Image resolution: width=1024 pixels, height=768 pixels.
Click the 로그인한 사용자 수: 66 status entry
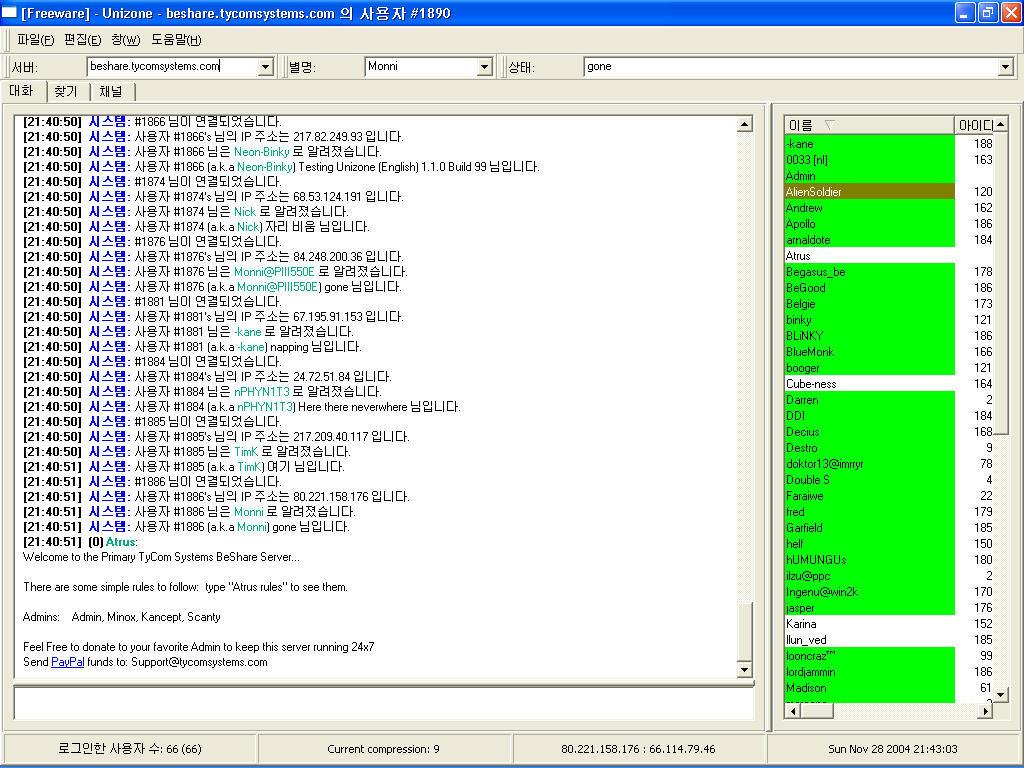tap(130, 749)
